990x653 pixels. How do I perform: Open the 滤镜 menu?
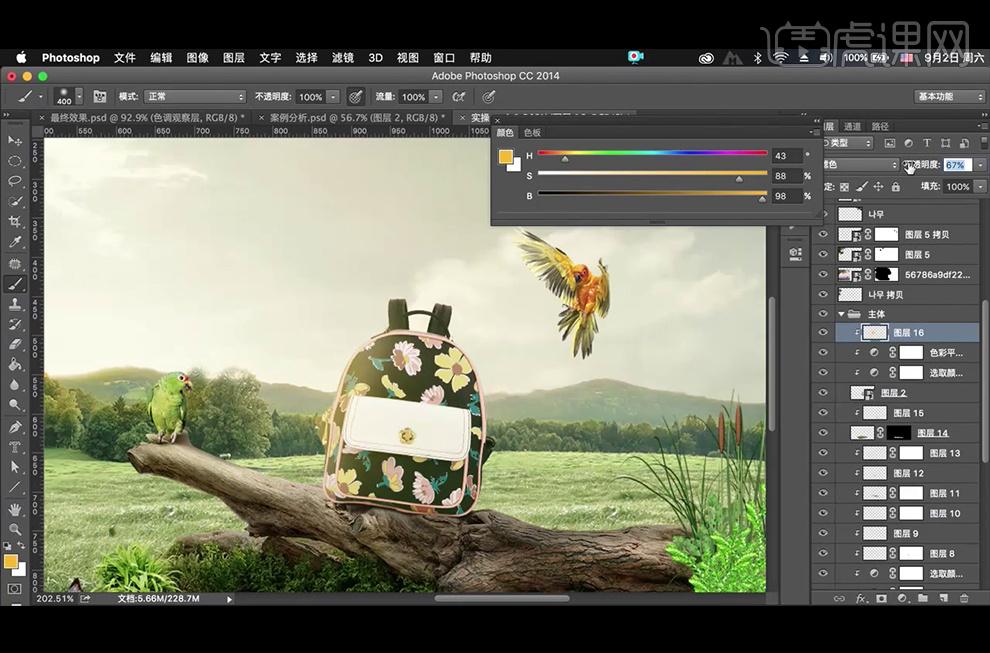point(343,57)
